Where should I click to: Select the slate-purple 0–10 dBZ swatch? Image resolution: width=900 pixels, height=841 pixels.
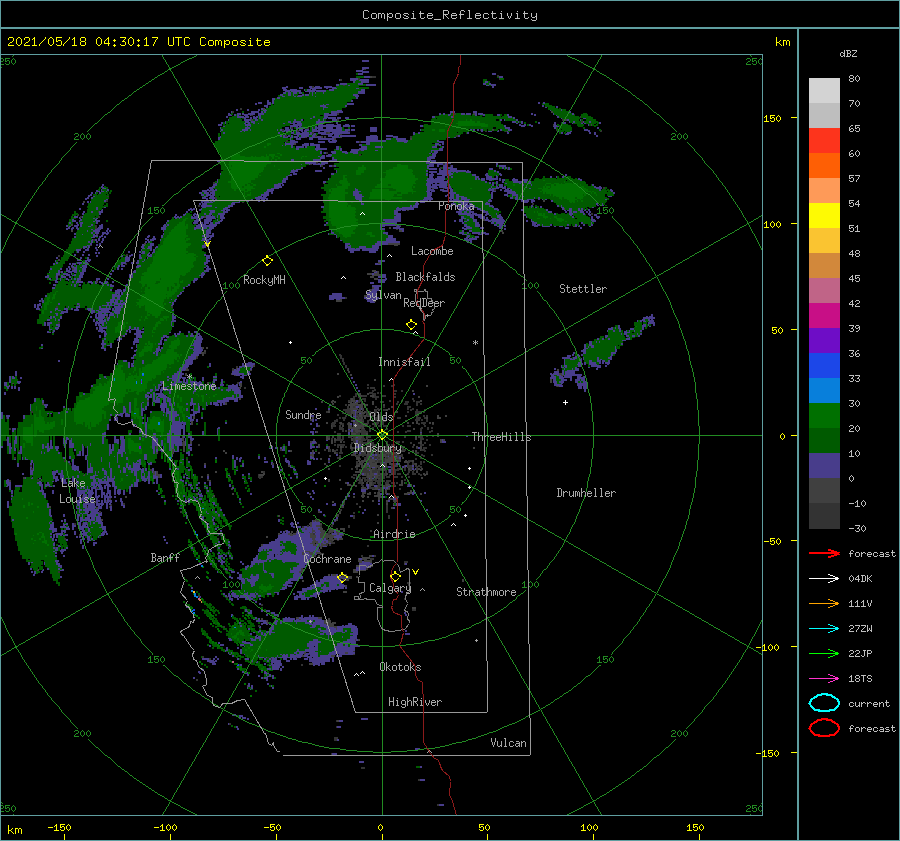[x=824, y=466]
